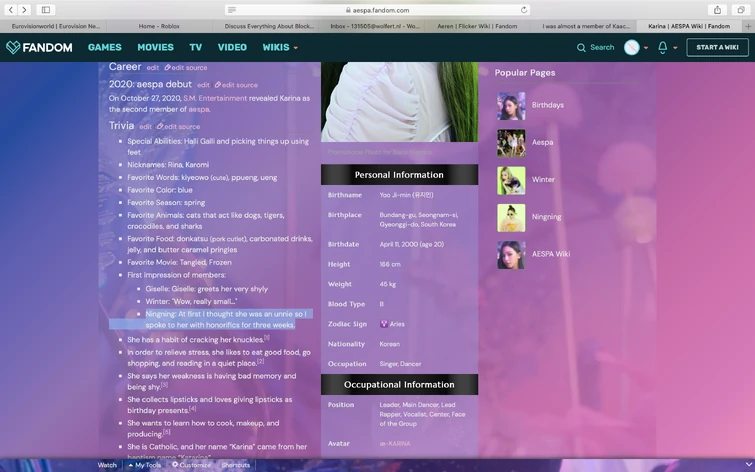Click edit next to Career heading
The image size is (755, 472).
[153, 68]
